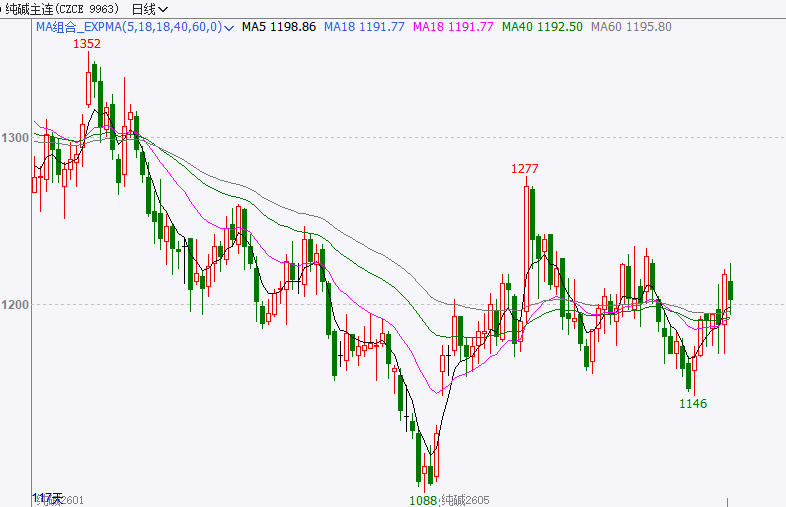Click the 1300 price axis label

(x=15, y=137)
